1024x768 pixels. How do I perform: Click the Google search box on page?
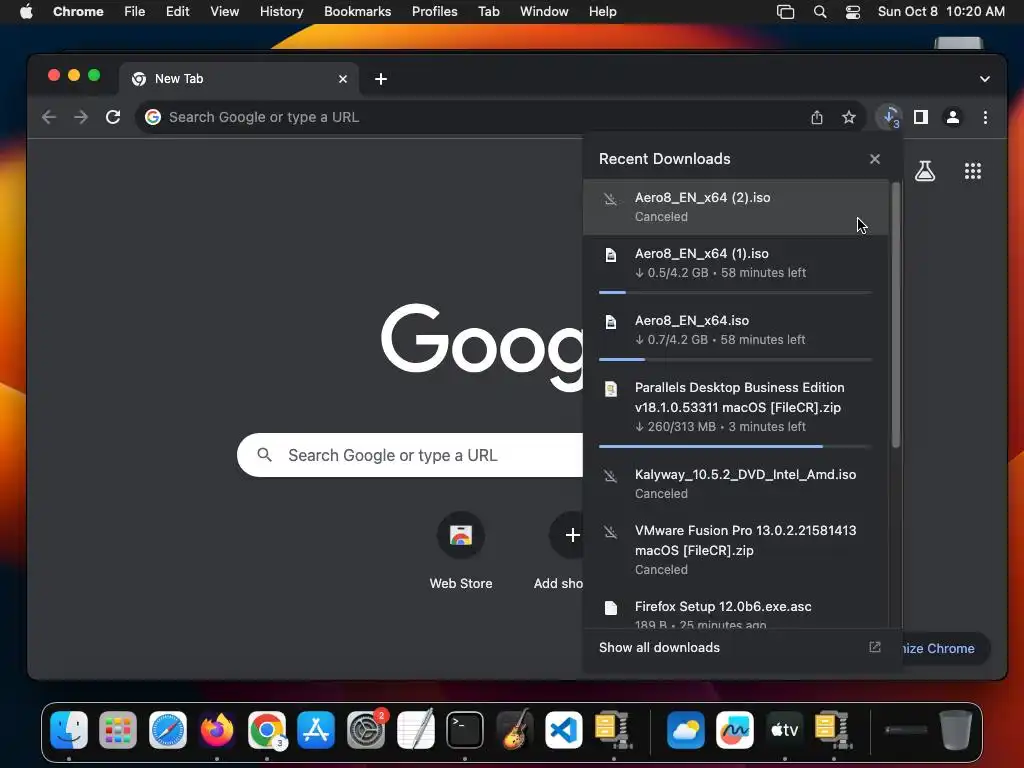410,455
